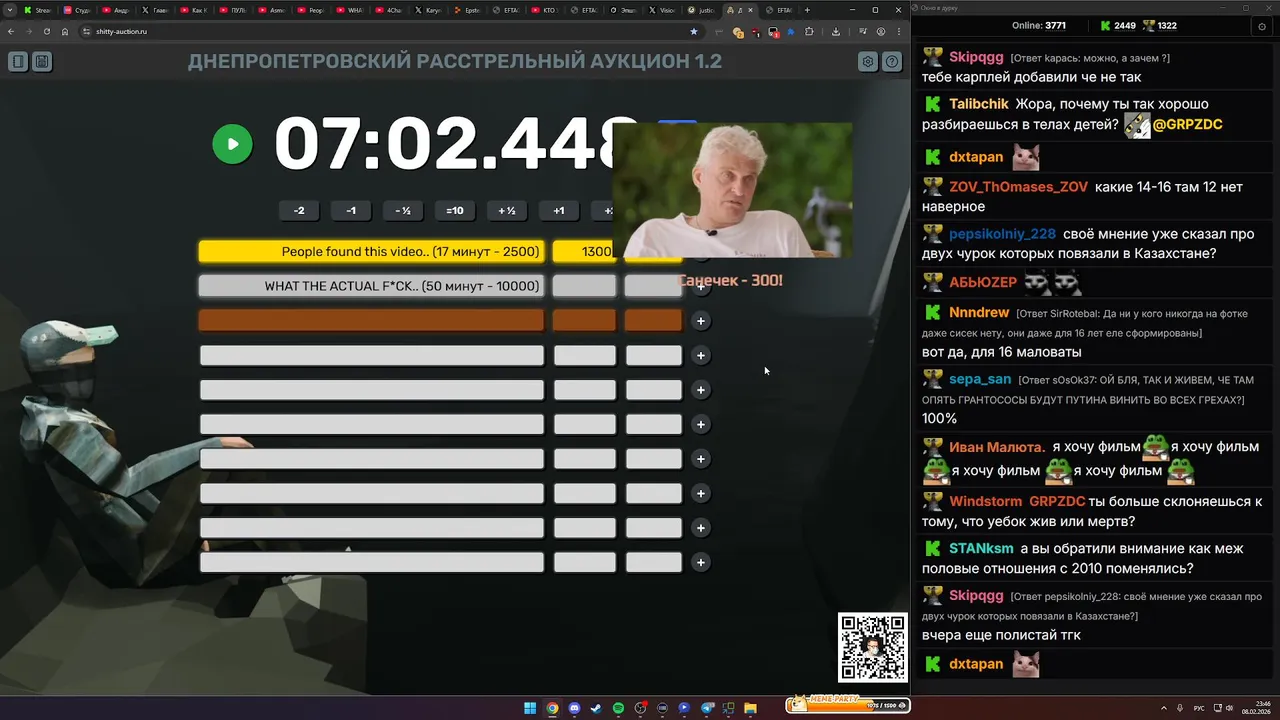Show hidden system tray icons chevron
The height and width of the screenshot is (720, 1280).
tap(1164, 708)
